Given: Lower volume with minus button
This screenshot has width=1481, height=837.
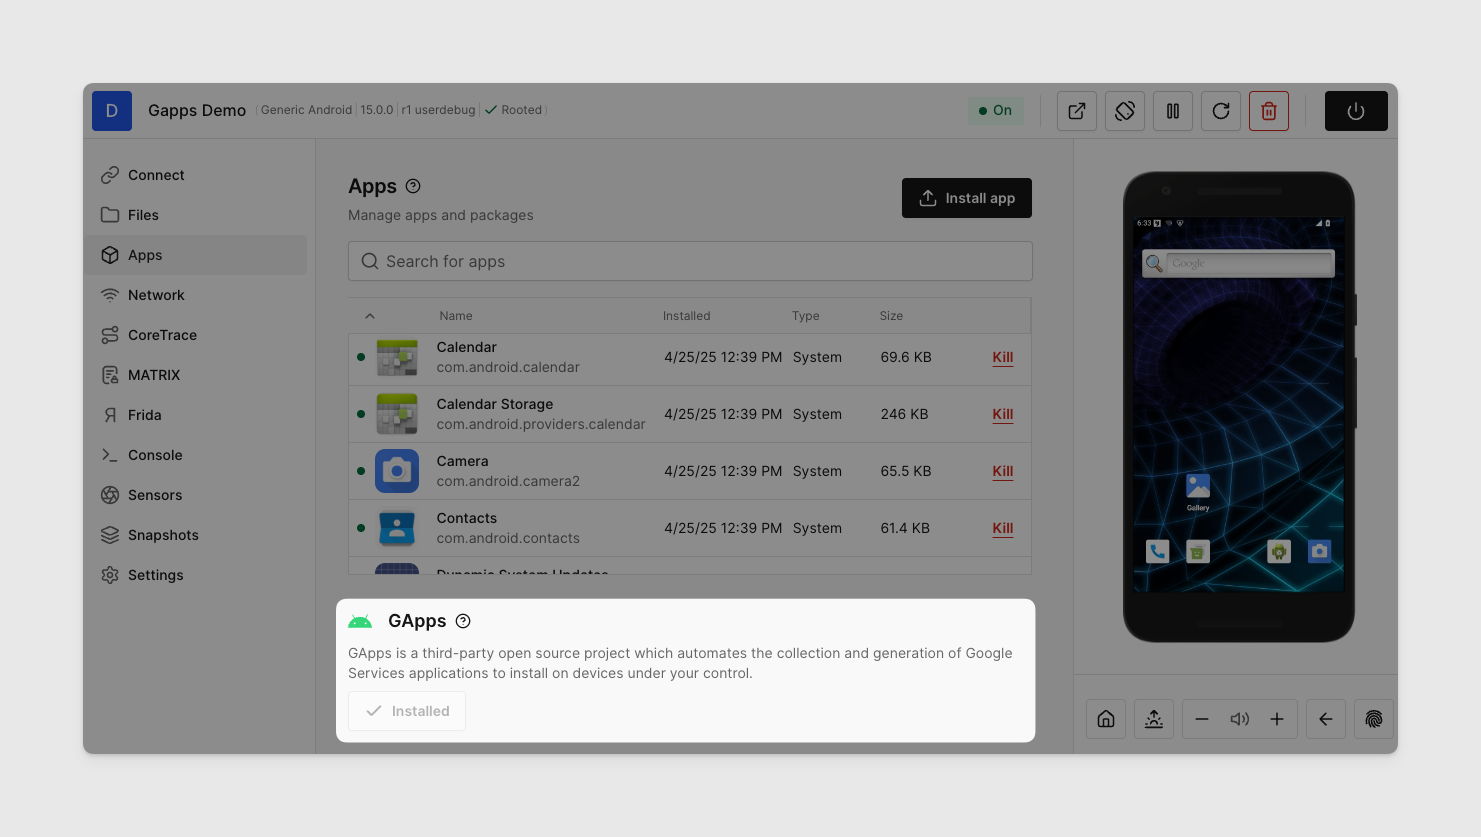Looking at the screenshot, I should pyautogui.click(x=1202, y=719).
